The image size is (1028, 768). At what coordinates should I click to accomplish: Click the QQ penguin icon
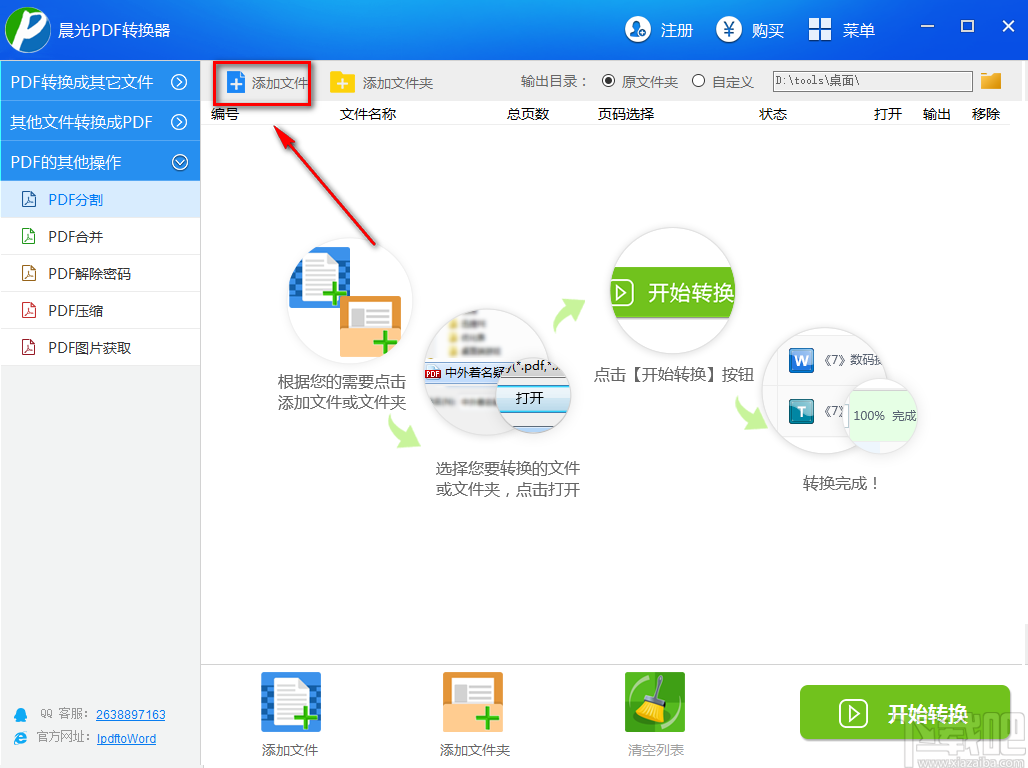tap(21, 715)
